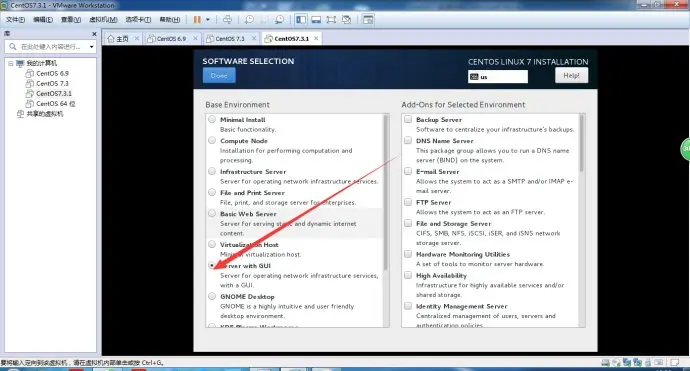Open the 帮助(H) menu
690x371 pixels.
pos(169,19)
